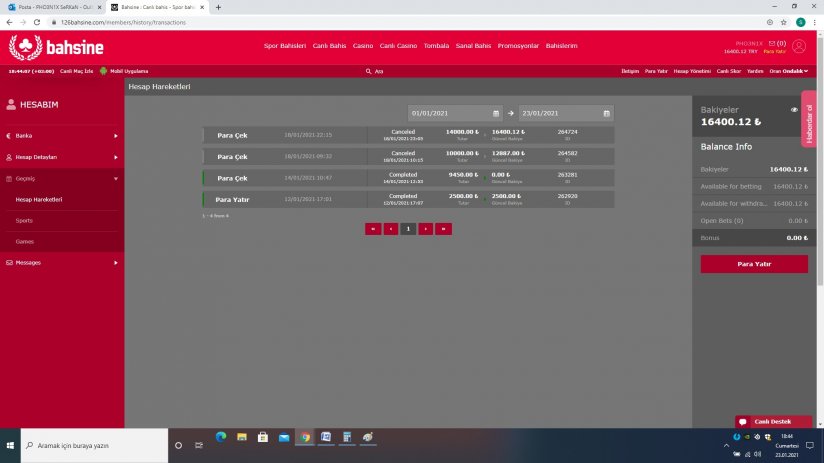Select the Para Yatır row with ID 262920
Image resolution: width=824 pixels, height=463 pixels.
click(x=408, y=199)
